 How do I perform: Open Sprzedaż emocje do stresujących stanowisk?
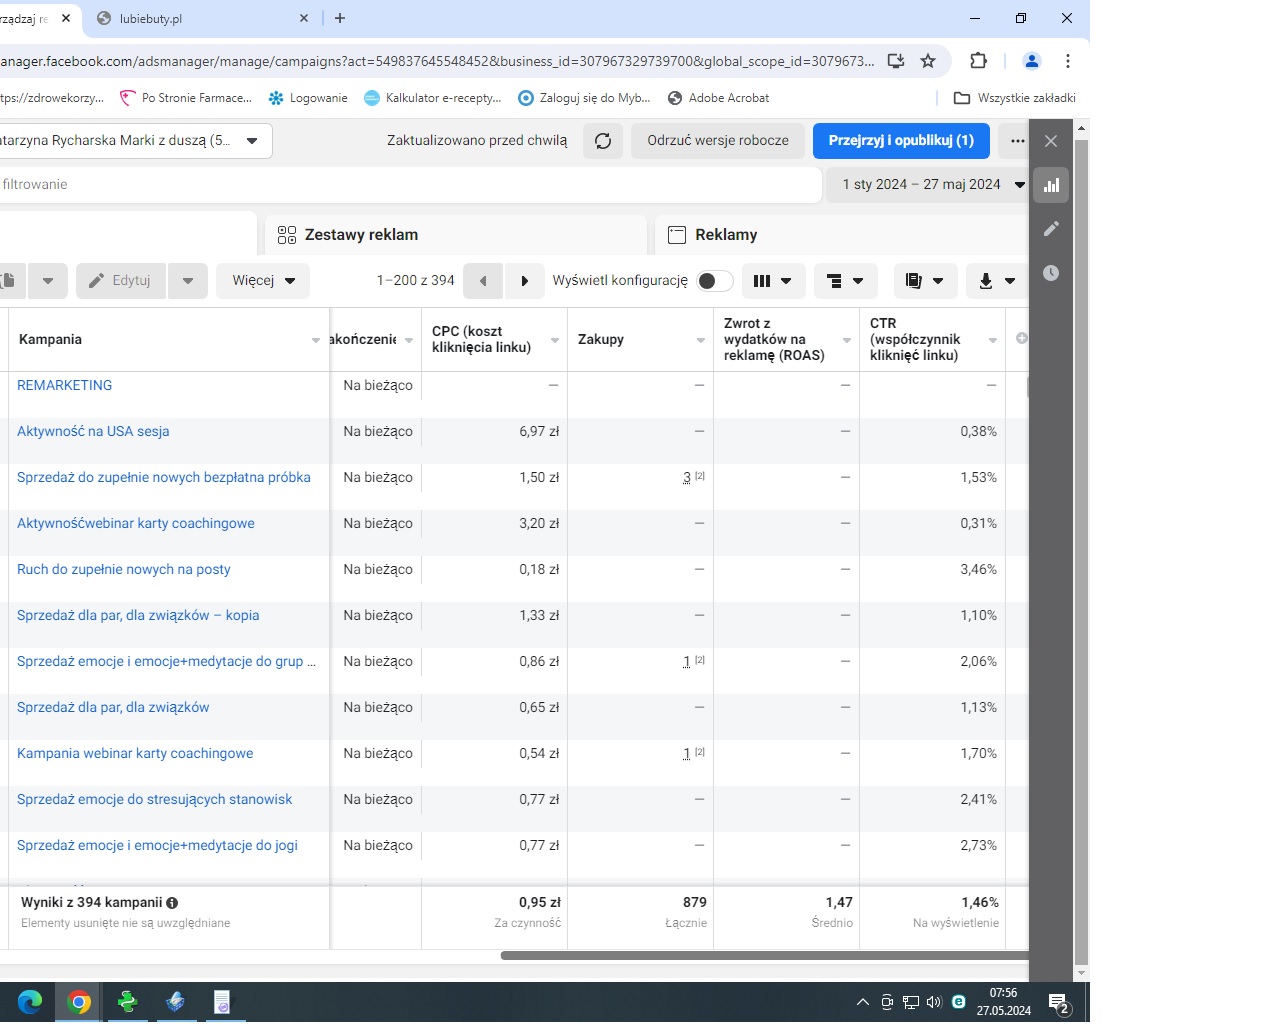click(155, 799)
